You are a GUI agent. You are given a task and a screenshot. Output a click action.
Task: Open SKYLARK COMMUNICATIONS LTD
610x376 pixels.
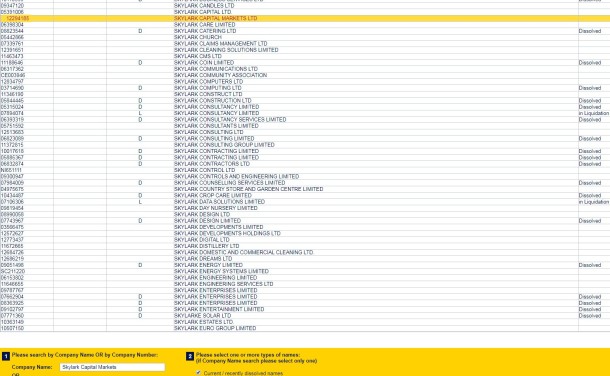point(216,69)
